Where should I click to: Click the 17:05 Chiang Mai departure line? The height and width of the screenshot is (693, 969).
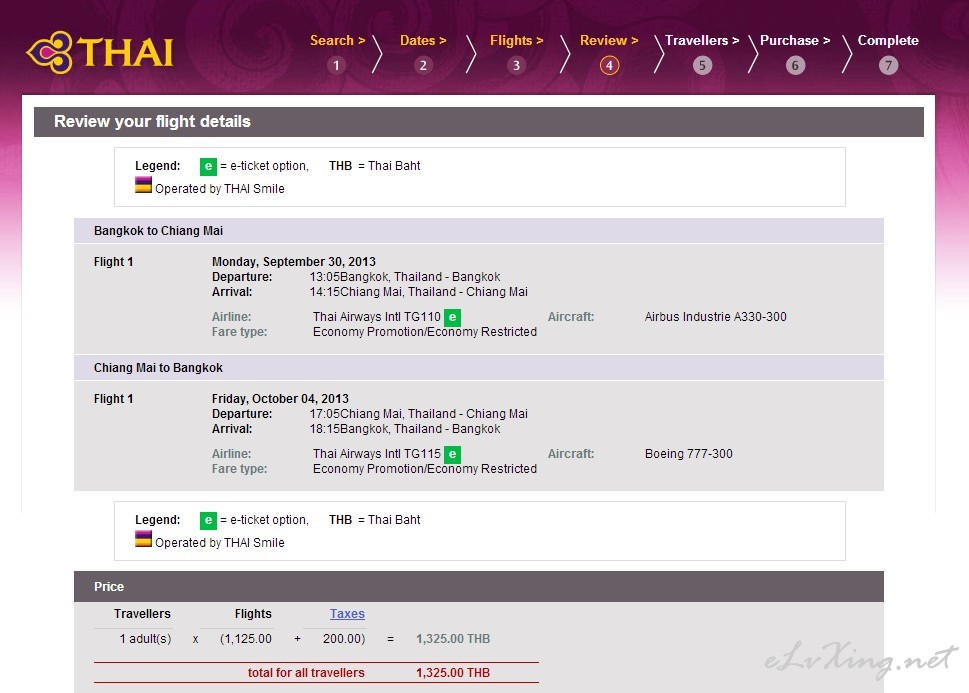pyautogui.click(x=418, y=414)
